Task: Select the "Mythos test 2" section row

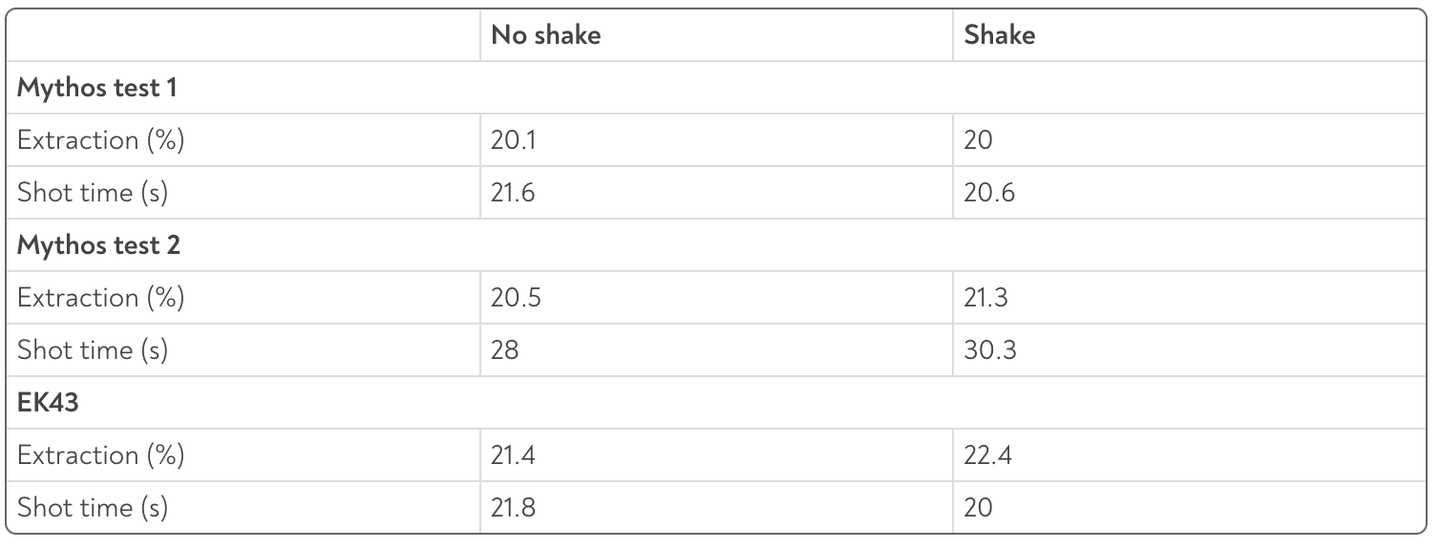Action: point(99,245)
